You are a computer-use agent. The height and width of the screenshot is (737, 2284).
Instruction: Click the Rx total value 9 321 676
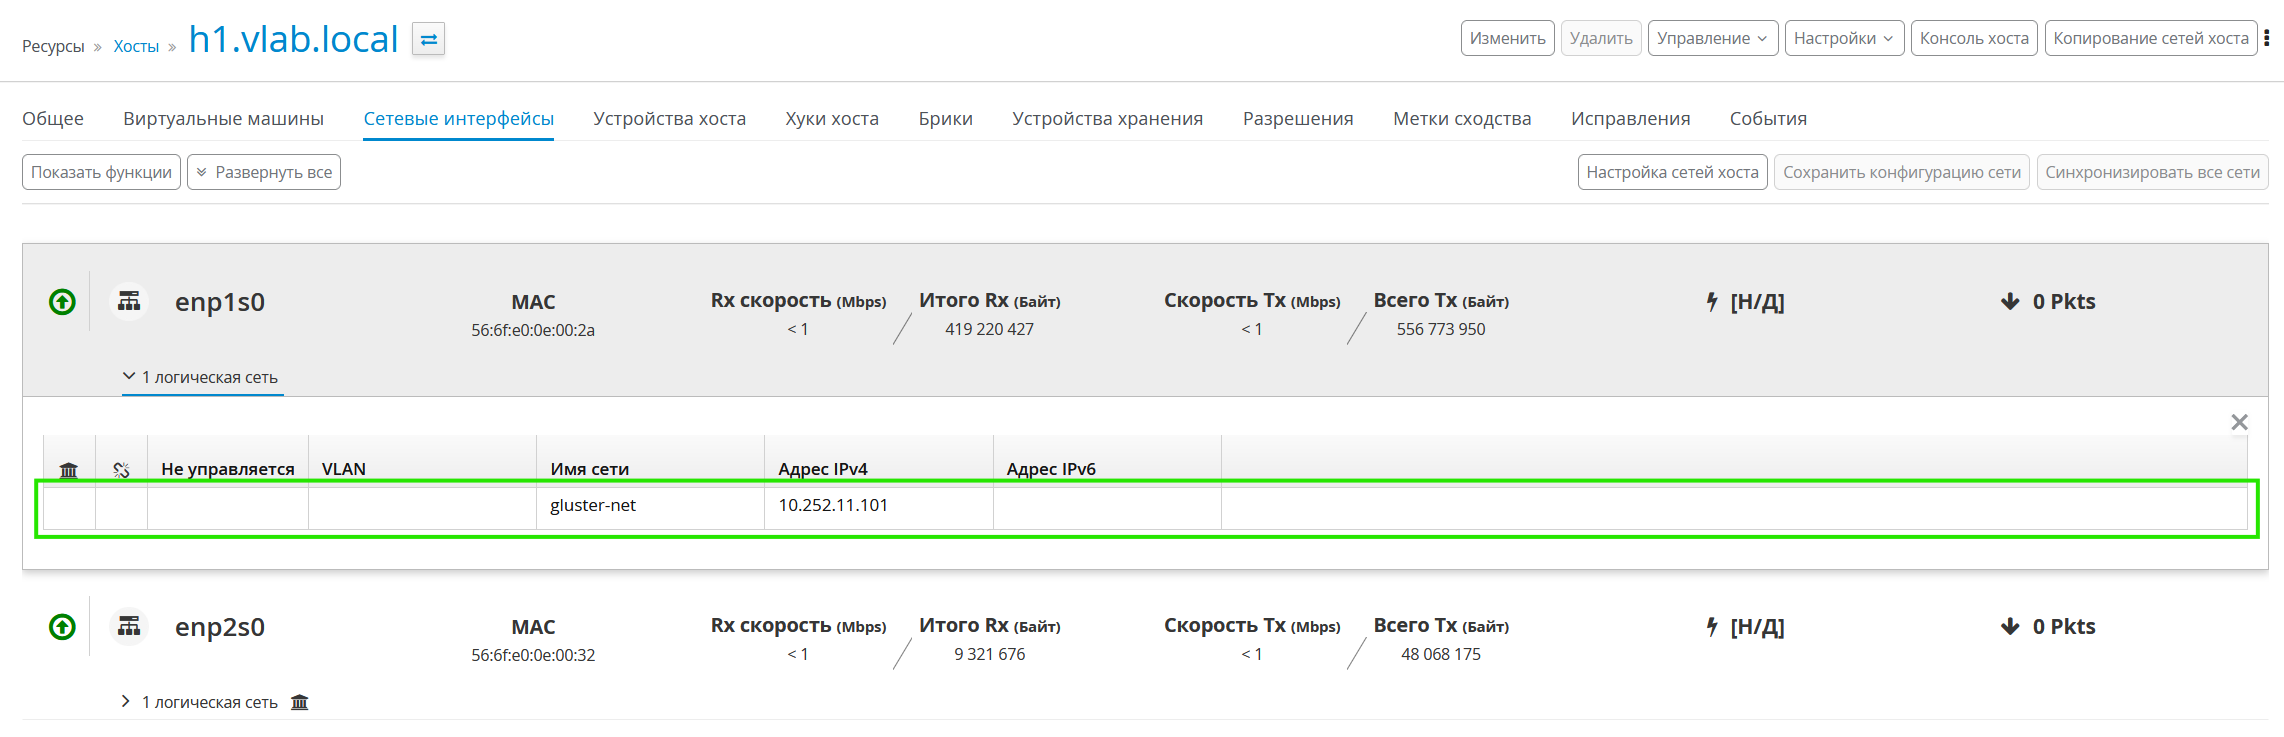990,654
